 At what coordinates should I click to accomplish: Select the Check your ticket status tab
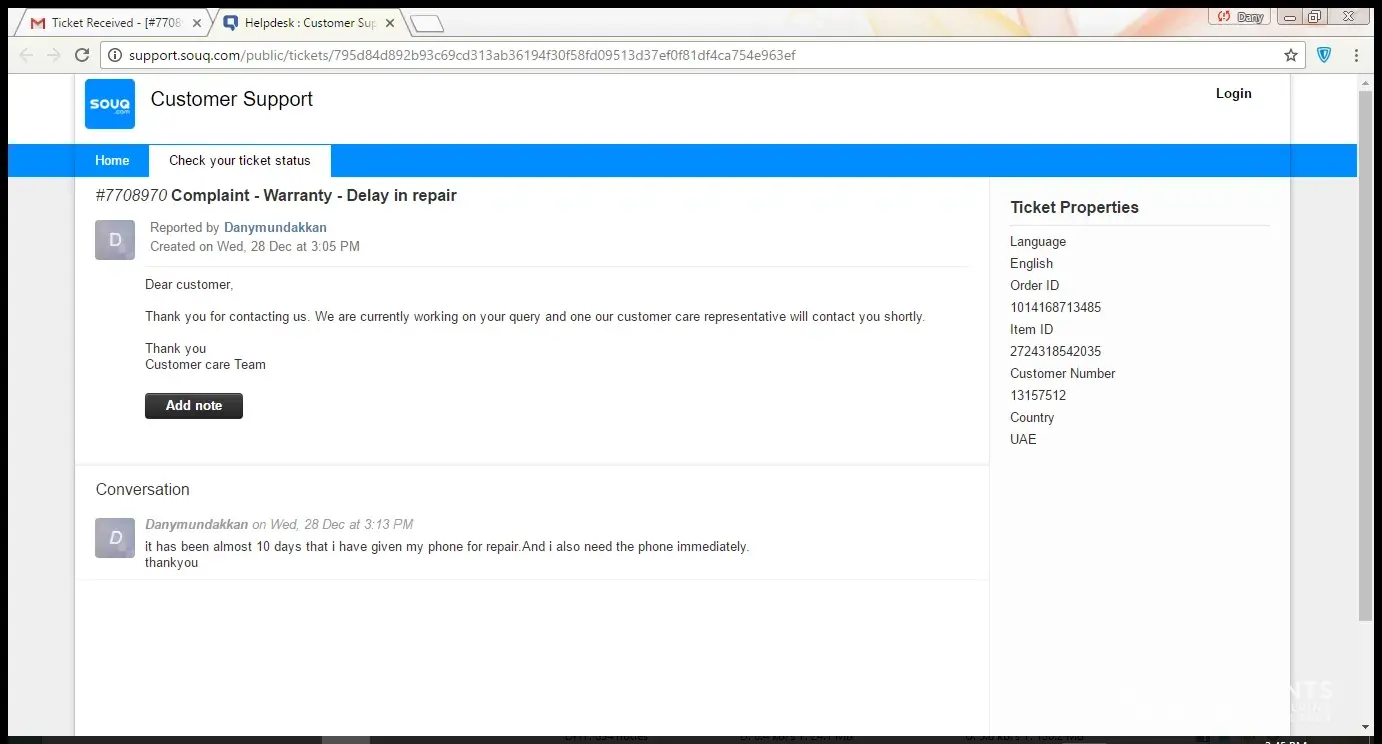pyautogui.click(x=240, y=161)
